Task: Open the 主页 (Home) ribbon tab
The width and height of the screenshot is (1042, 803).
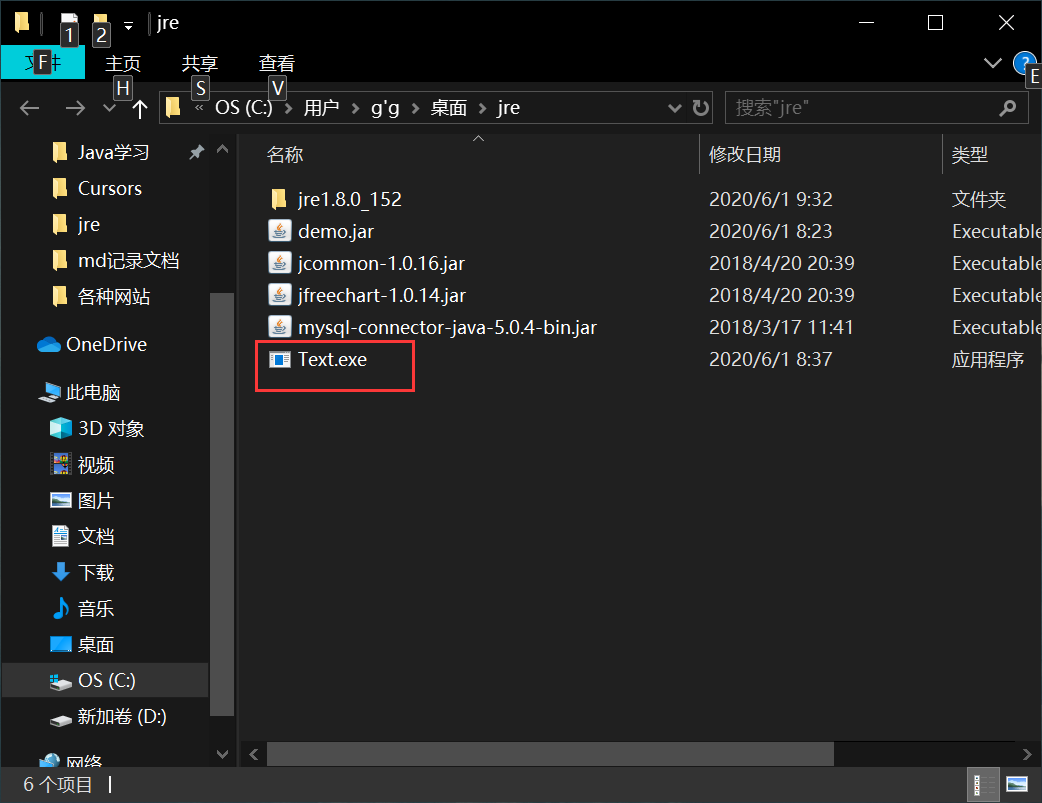Action: coord(123,63)
